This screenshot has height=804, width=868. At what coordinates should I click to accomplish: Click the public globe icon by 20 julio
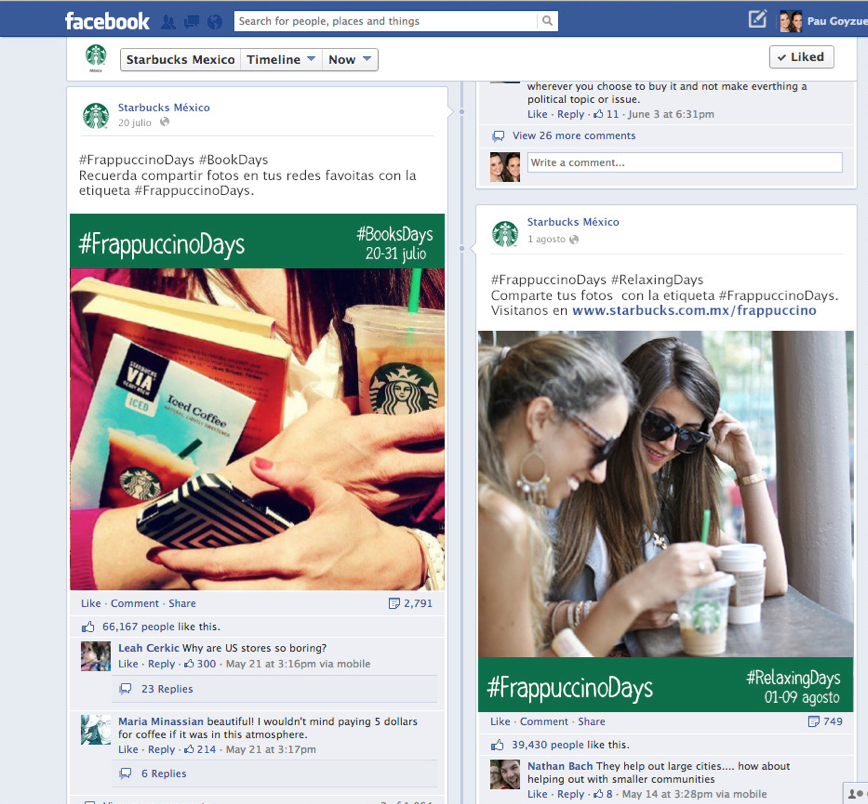[x=164, y=122]
